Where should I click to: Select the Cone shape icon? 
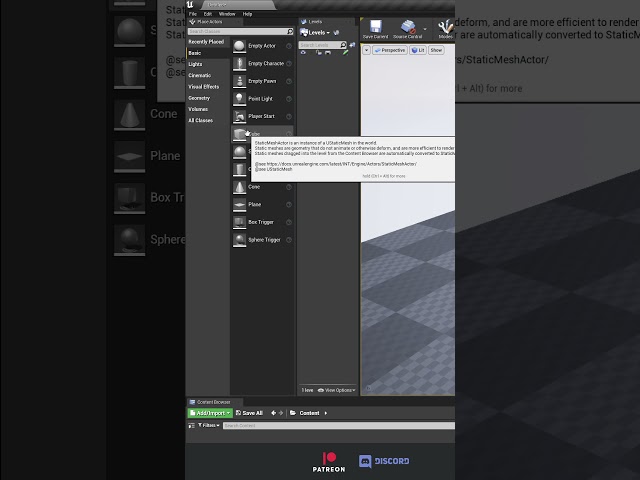click(x=239, y=187)
